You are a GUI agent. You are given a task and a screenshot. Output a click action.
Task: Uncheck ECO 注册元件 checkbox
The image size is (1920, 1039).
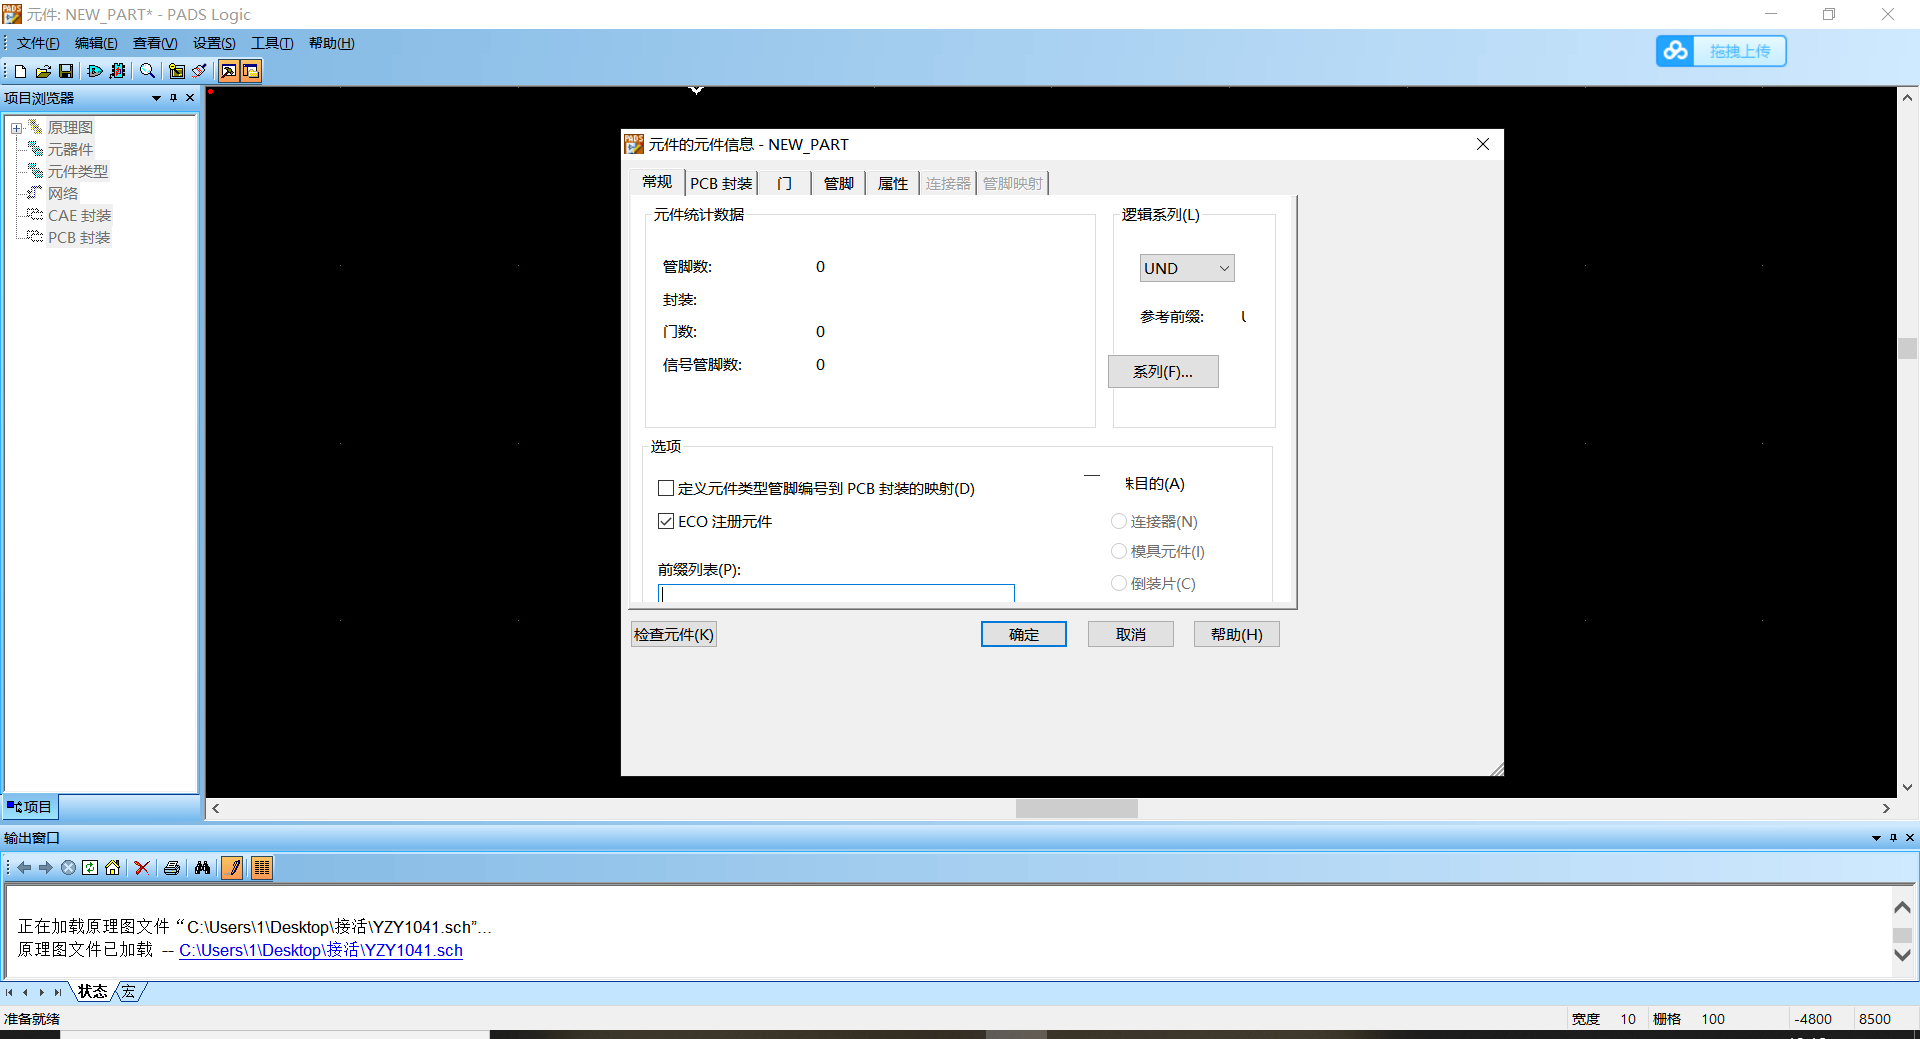(666, 521)
